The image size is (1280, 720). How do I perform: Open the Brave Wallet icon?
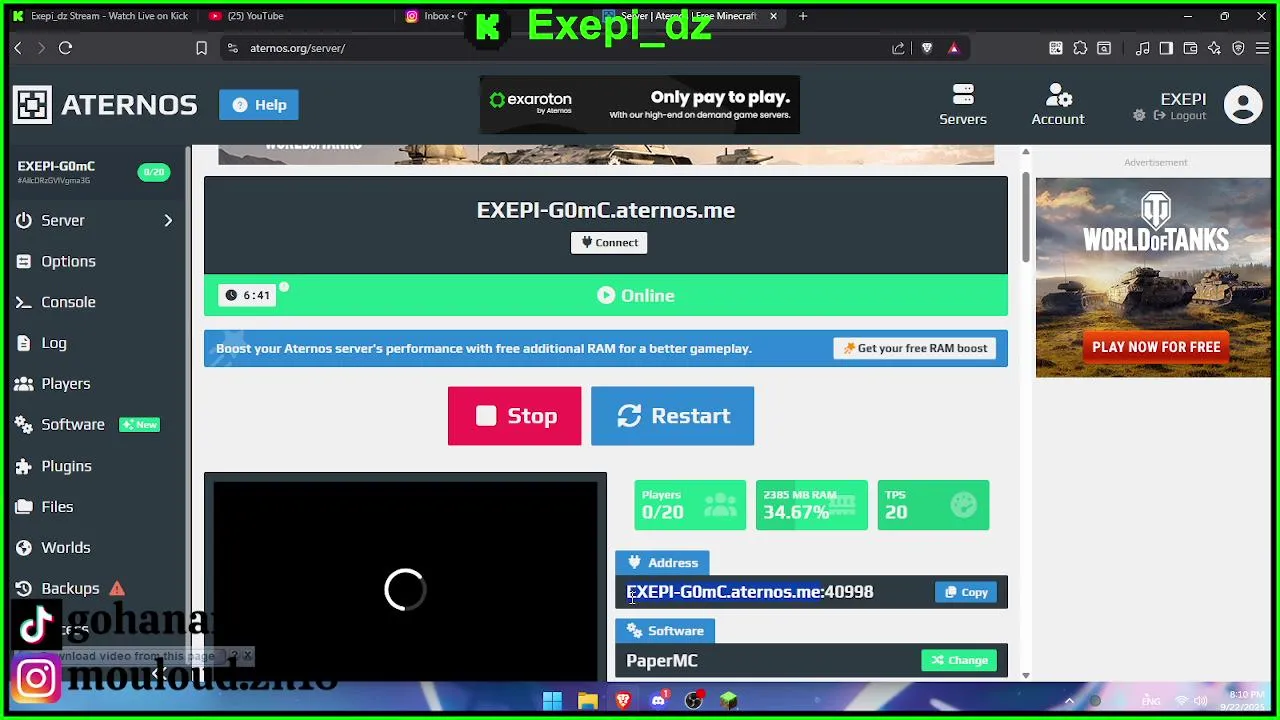coord(1190,48)
